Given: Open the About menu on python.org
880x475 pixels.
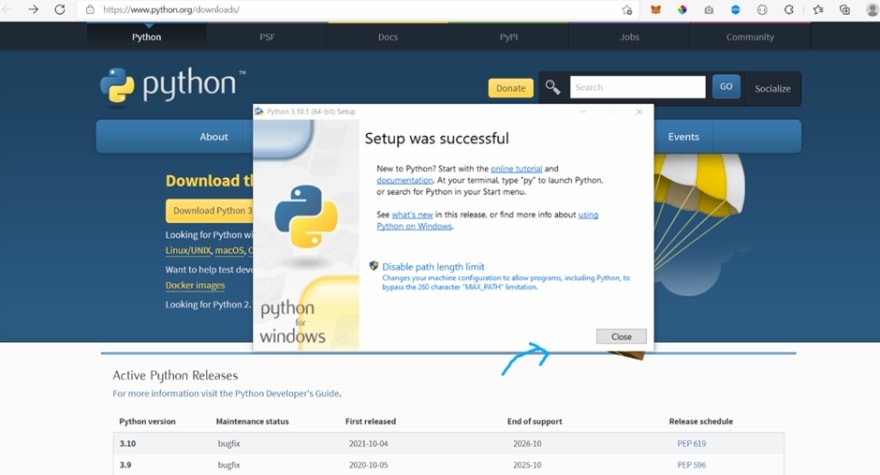Looking at the screenshot, I should point(214,136).
